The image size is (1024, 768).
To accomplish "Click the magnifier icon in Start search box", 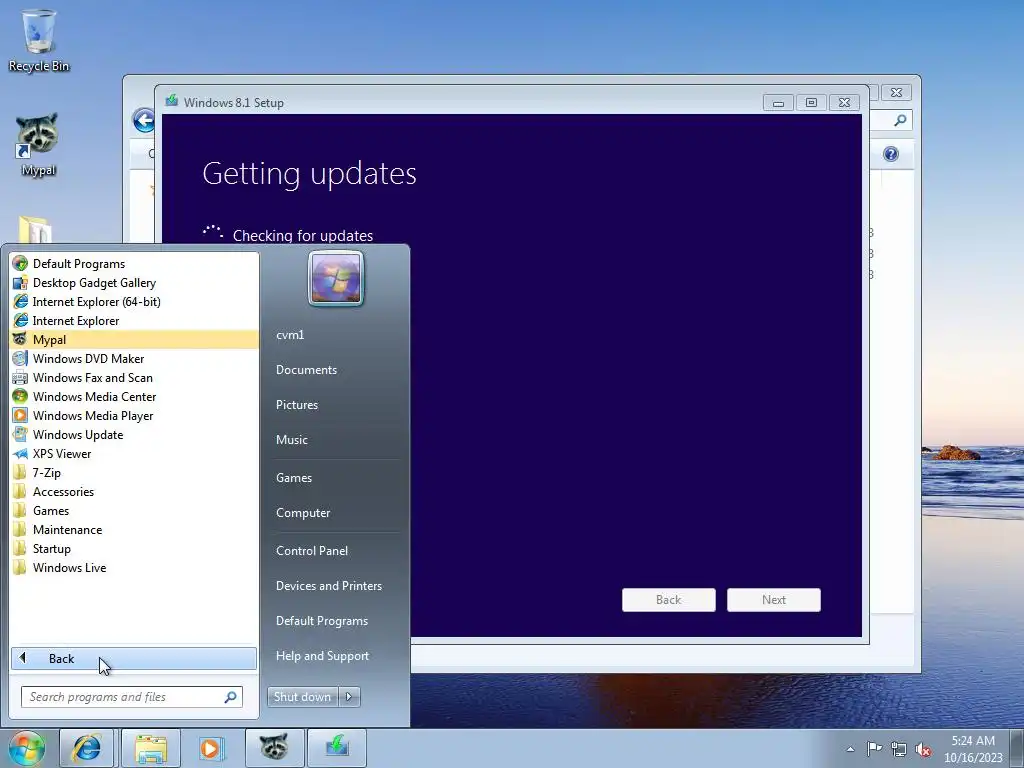I will pyautogui.click(x=230, y=697).
